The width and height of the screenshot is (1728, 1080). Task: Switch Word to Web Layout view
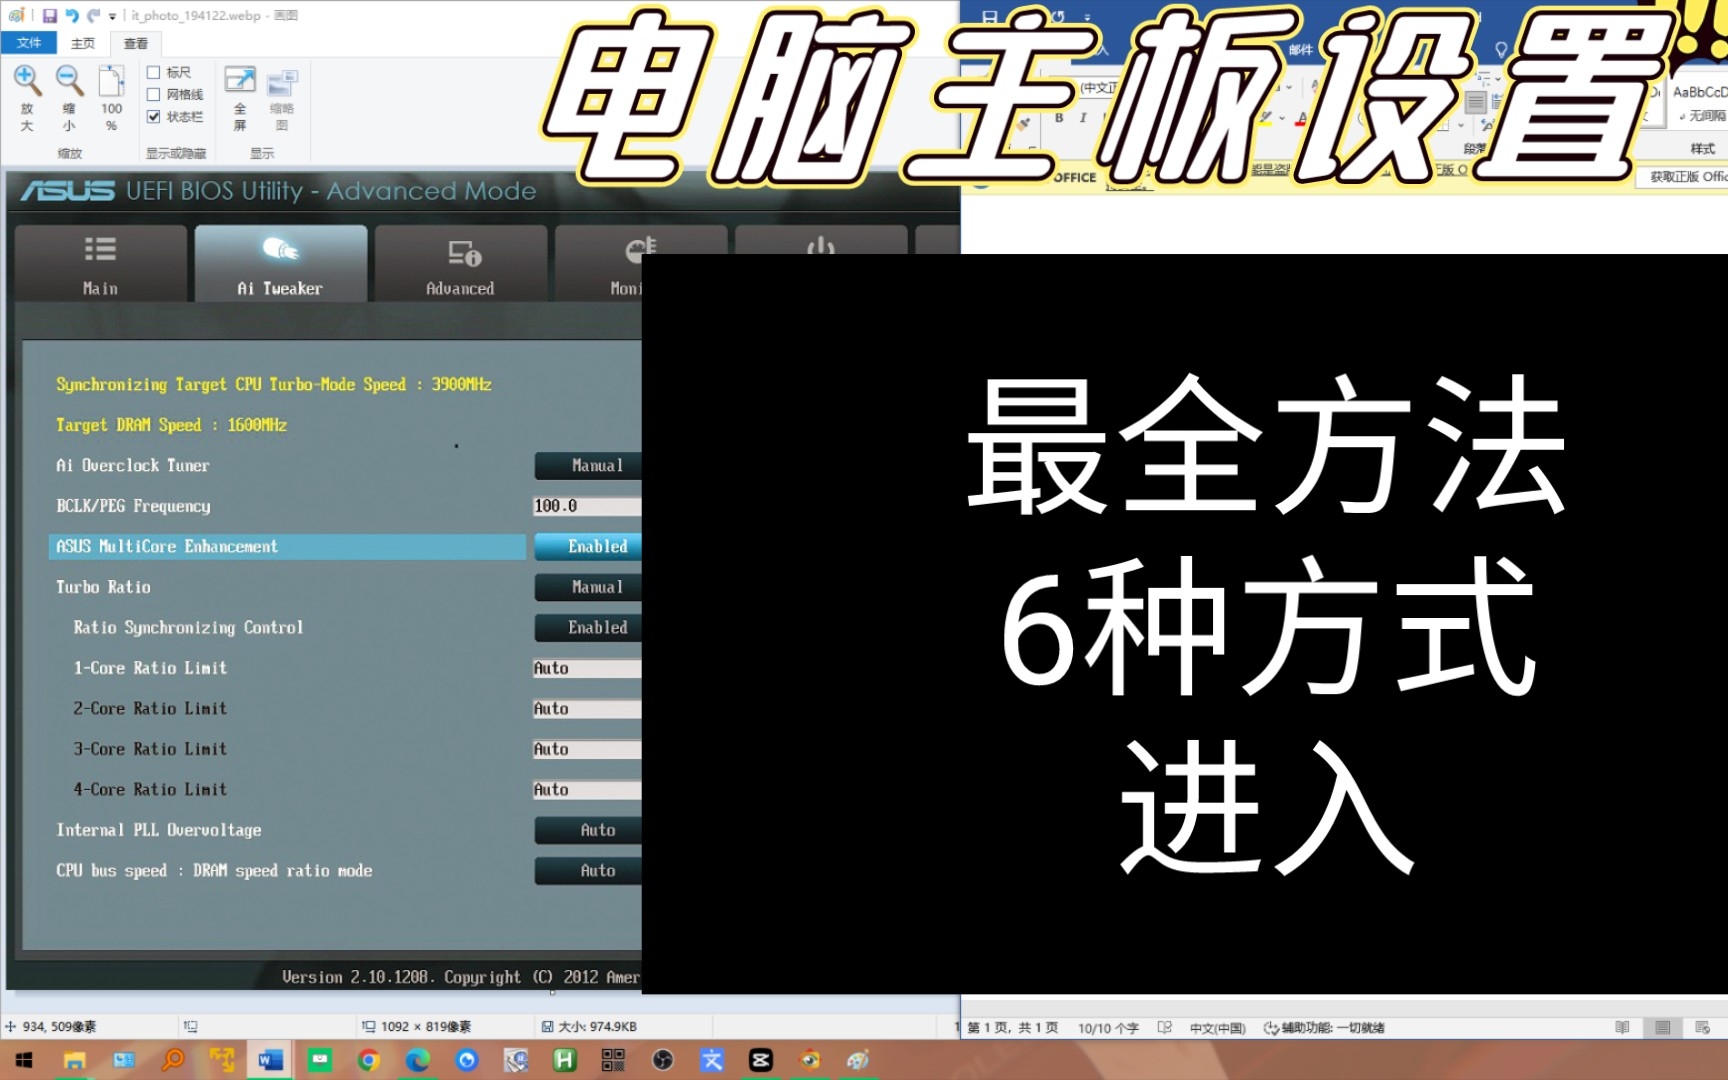pos(1703,1027)
